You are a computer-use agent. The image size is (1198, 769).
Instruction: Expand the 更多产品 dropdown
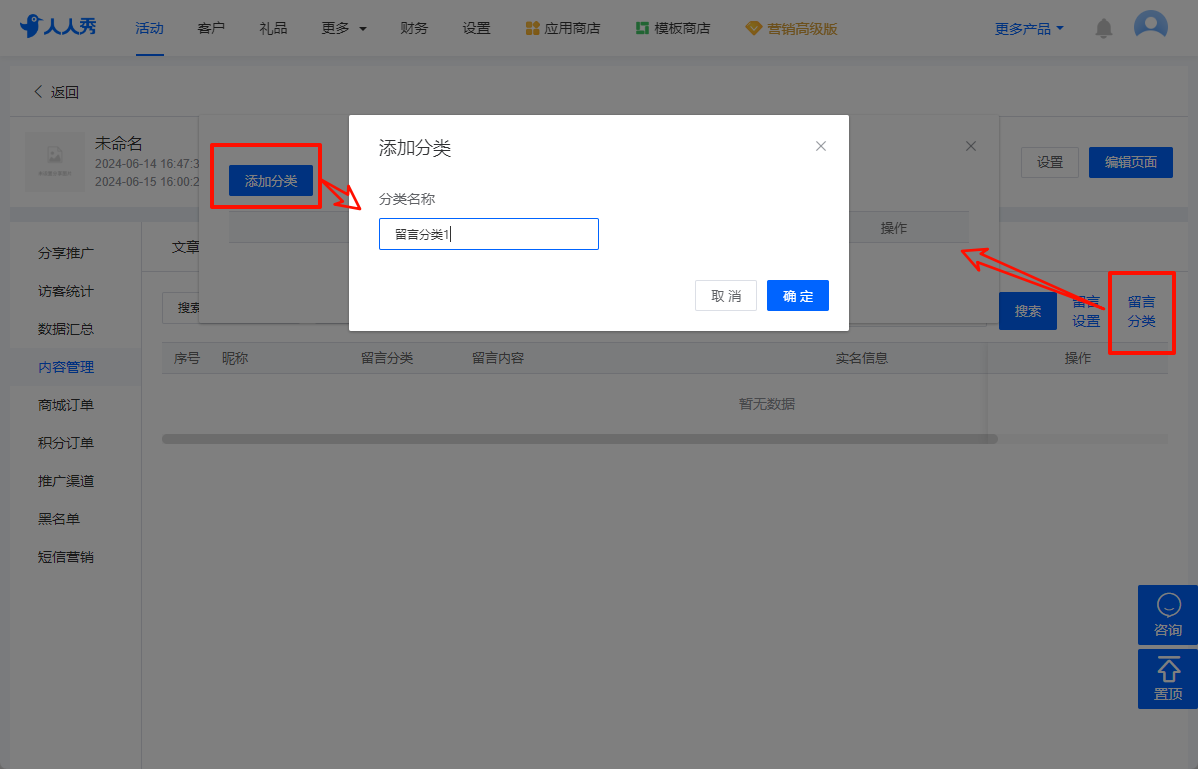(1029, 28)
